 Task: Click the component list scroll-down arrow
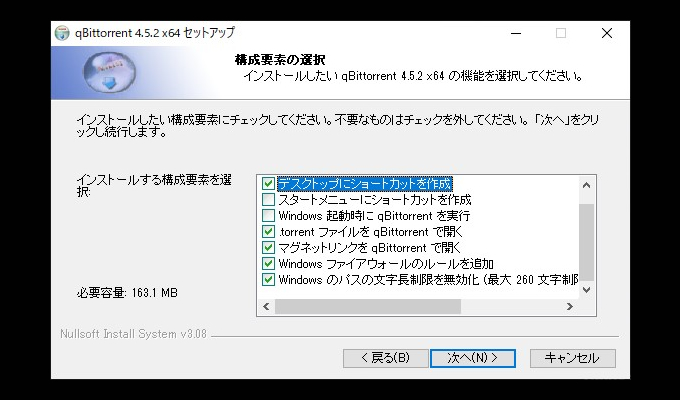point(587,290)
